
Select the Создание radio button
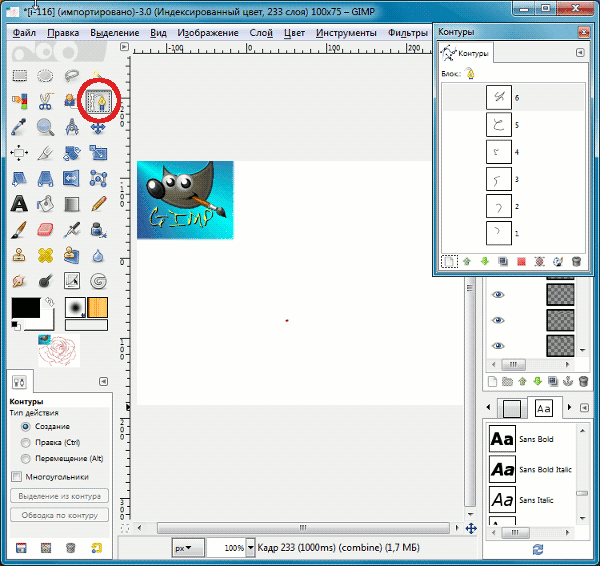tap(26, 426)
